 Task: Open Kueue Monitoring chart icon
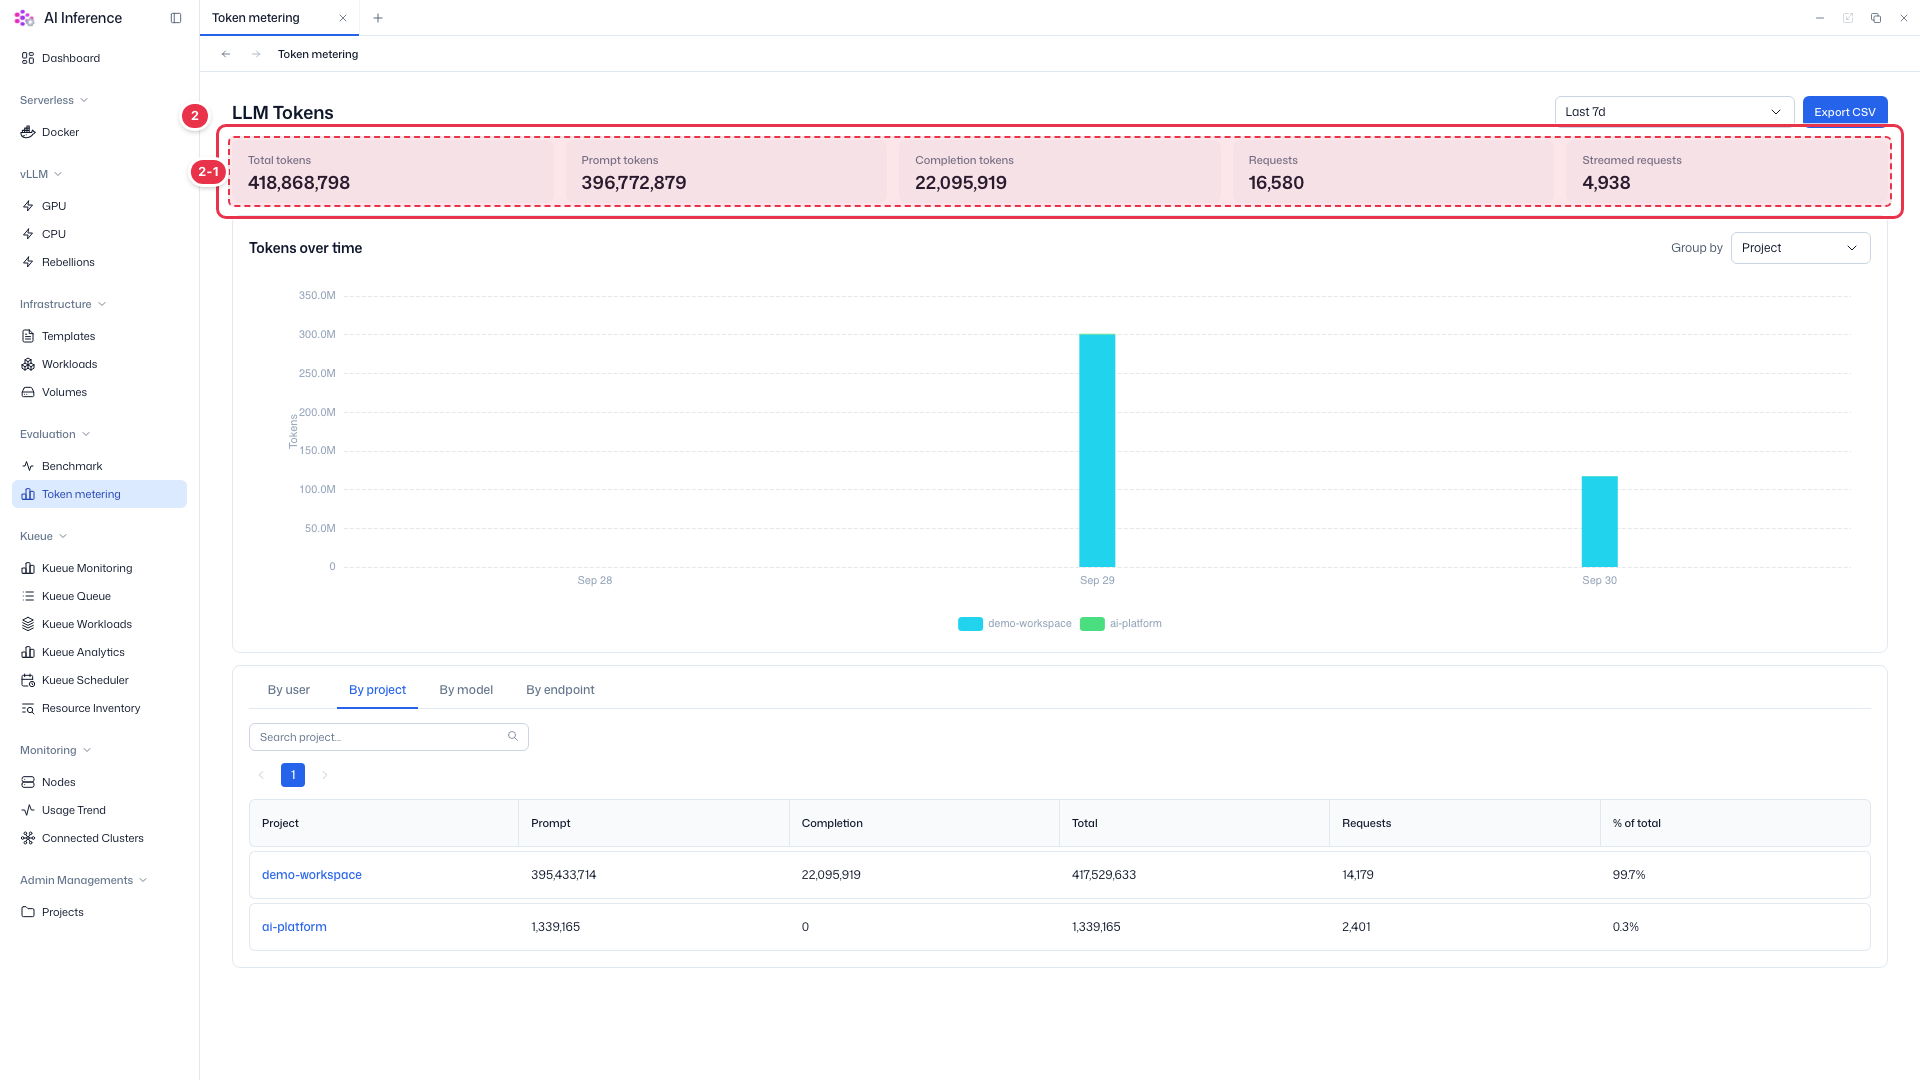tap(28, 568)
